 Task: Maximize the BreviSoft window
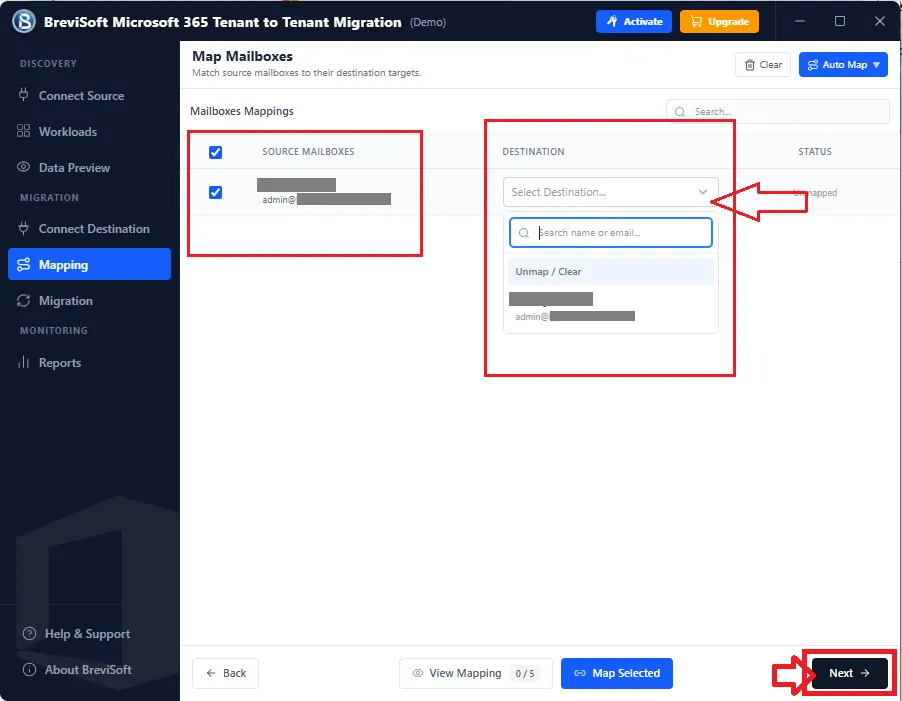840,21
